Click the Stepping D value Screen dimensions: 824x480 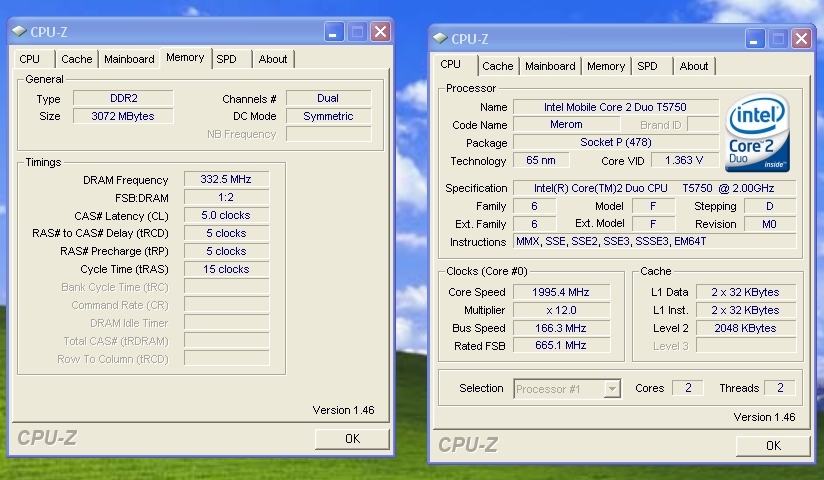(770, 206)
